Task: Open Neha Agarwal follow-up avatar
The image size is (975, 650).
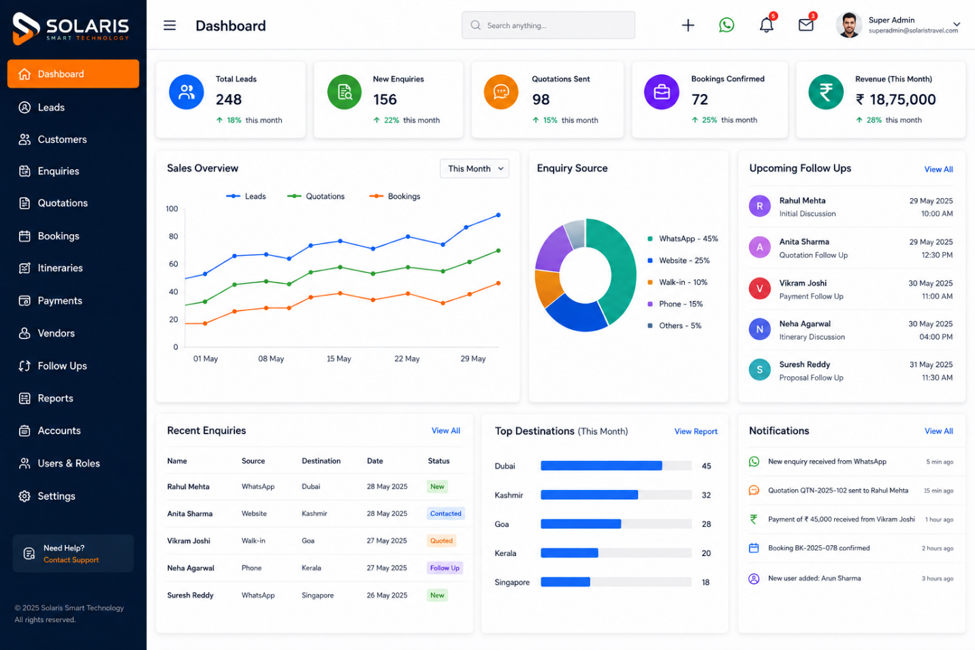Action: pos(759,329)
